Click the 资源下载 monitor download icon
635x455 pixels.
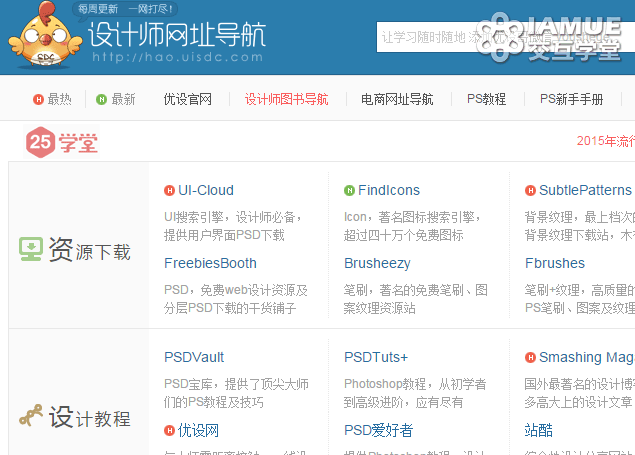(31, 249)
